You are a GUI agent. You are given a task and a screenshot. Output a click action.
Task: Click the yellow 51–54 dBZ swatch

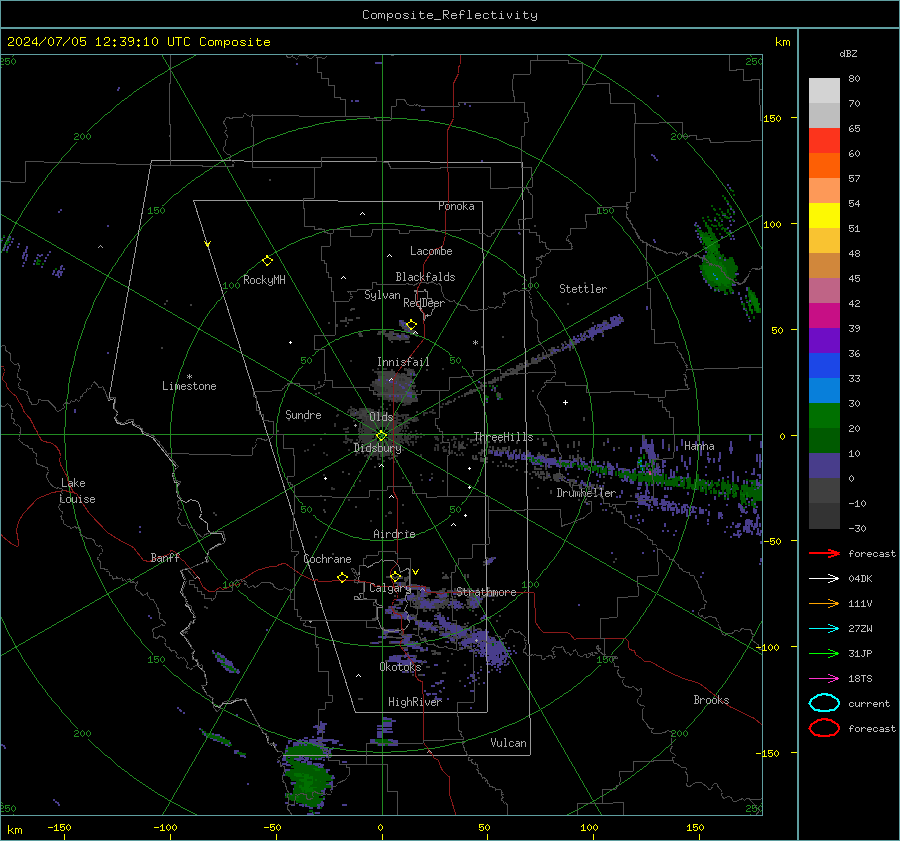tap(824, 216)
